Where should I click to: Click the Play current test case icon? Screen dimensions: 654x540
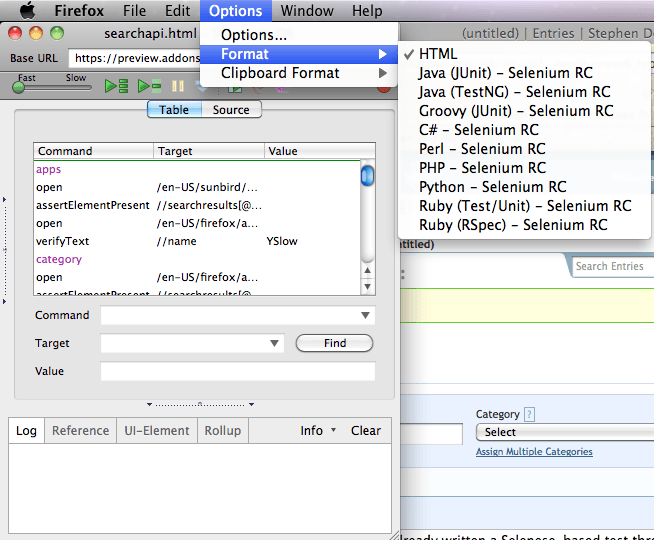[149, 86]
